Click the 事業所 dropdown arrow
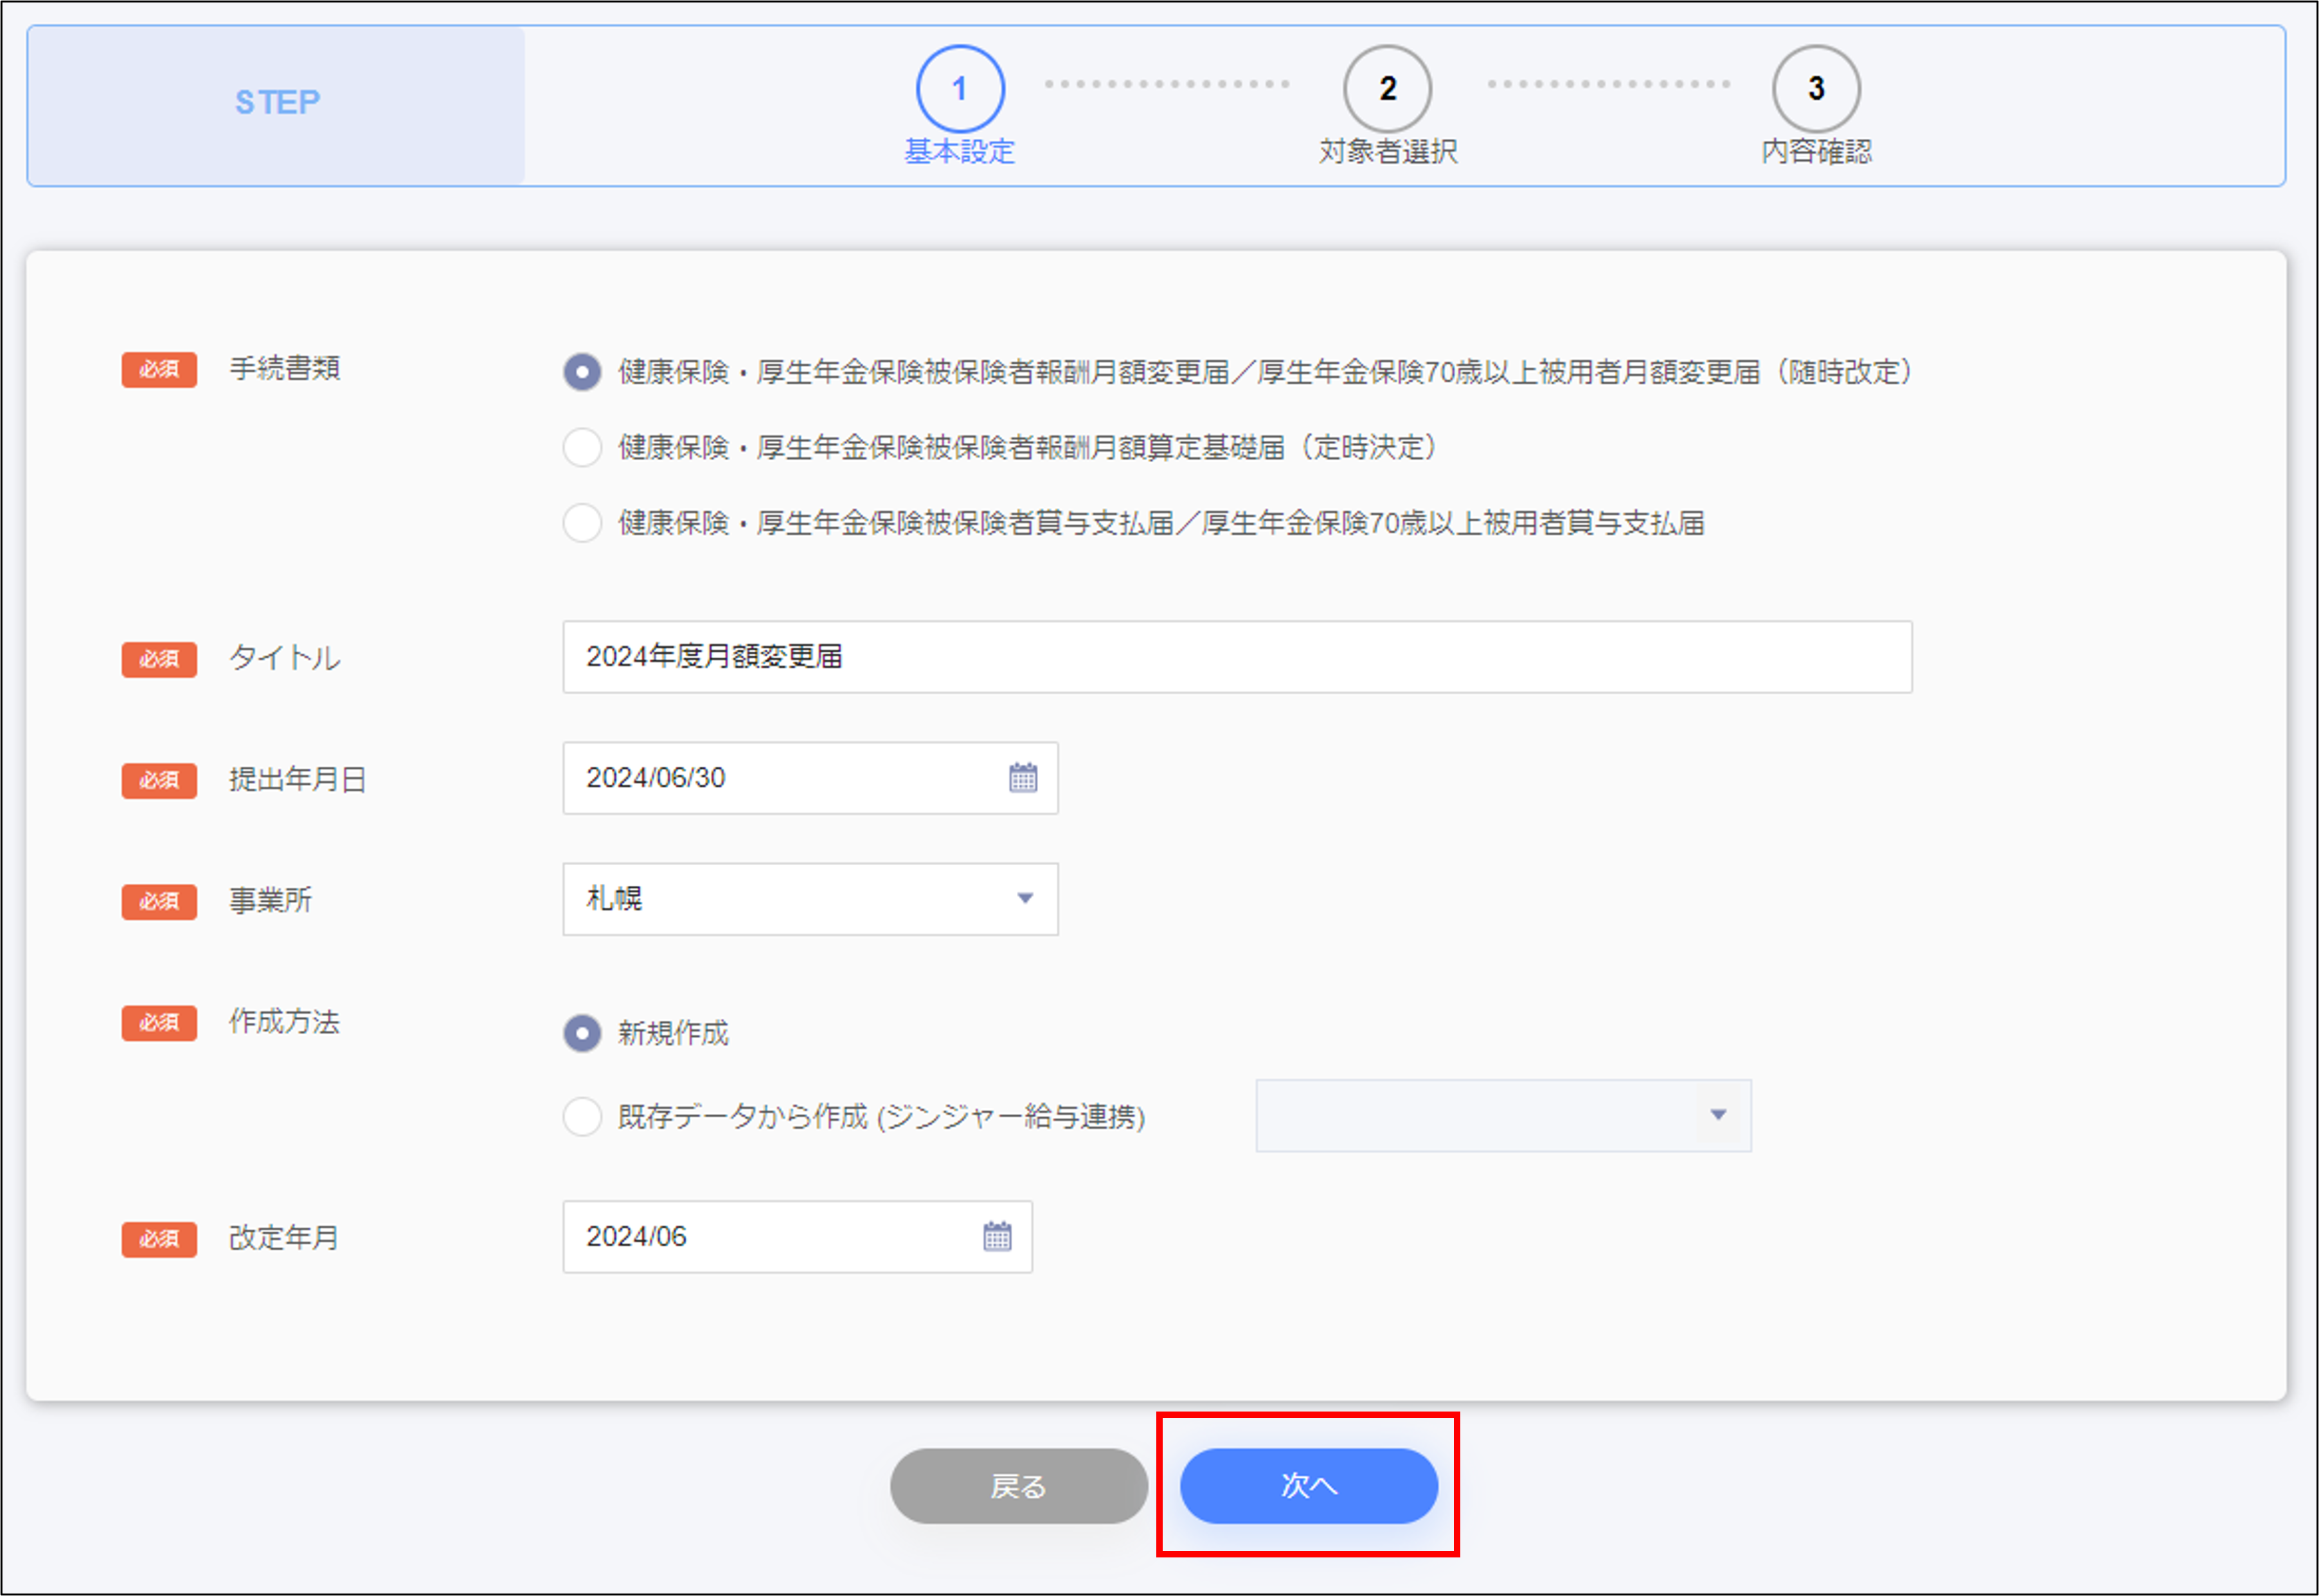This screenshot has width=2319, height=1596. (1025, 899)
